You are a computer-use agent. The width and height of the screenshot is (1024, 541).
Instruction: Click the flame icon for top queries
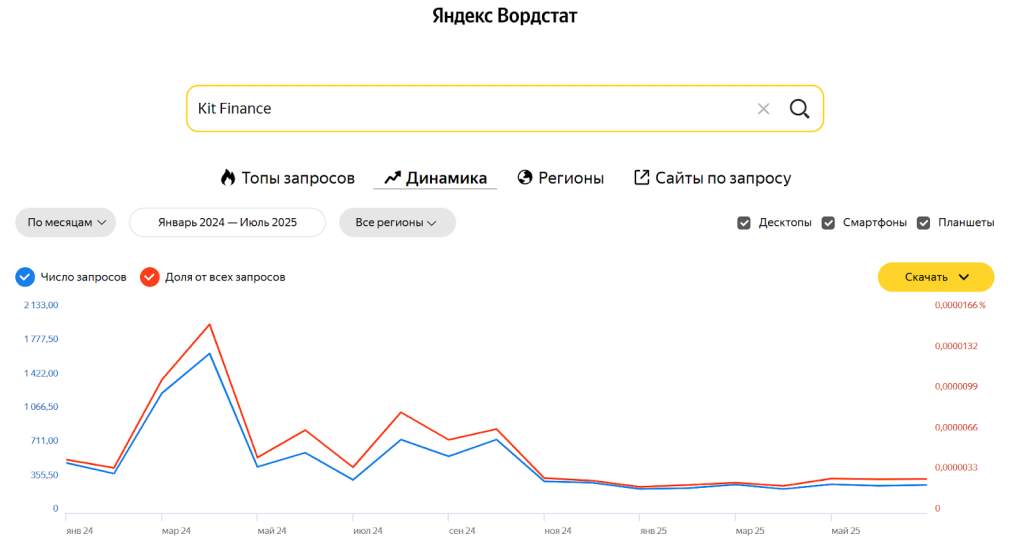[x=228, y=178]
